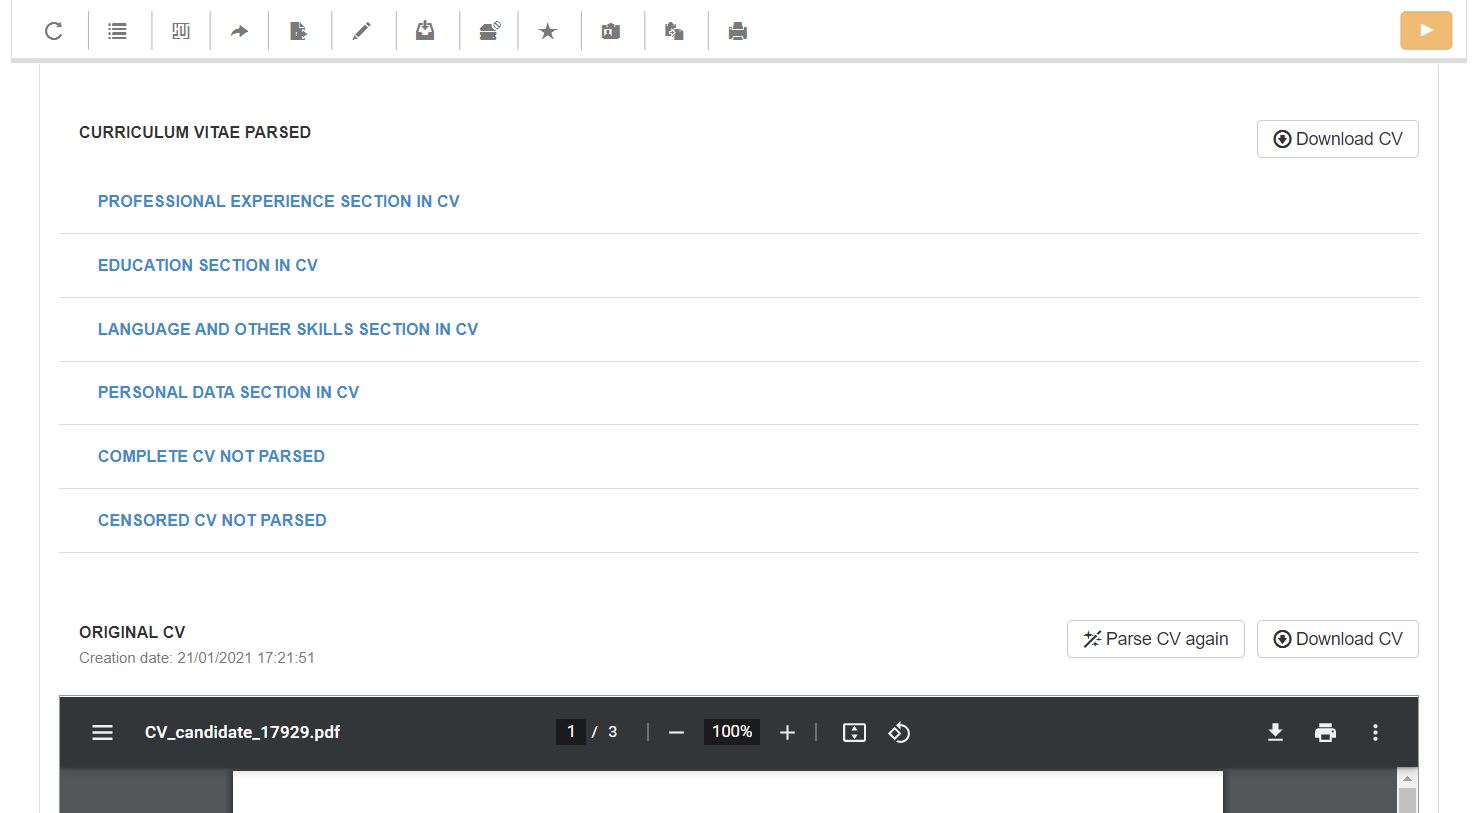Open PDF viewer more actions menu
The image size is (1484, 813).
point(1375,732)
